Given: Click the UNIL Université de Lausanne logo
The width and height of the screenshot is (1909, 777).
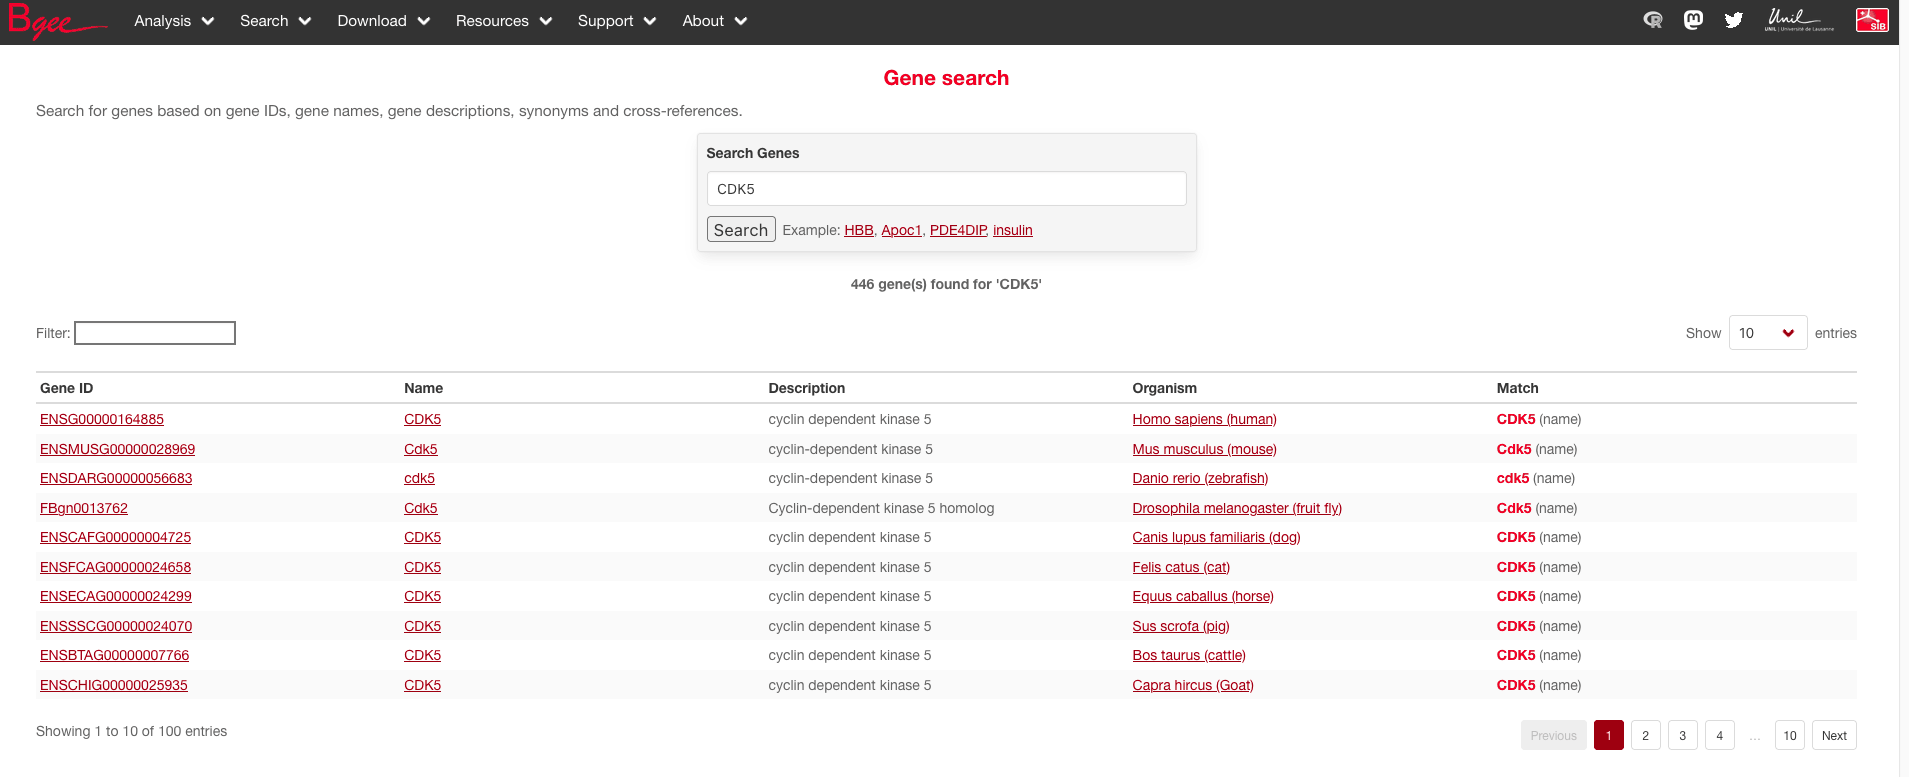Looking at the screenshot, I should (x=1799, y=20).
